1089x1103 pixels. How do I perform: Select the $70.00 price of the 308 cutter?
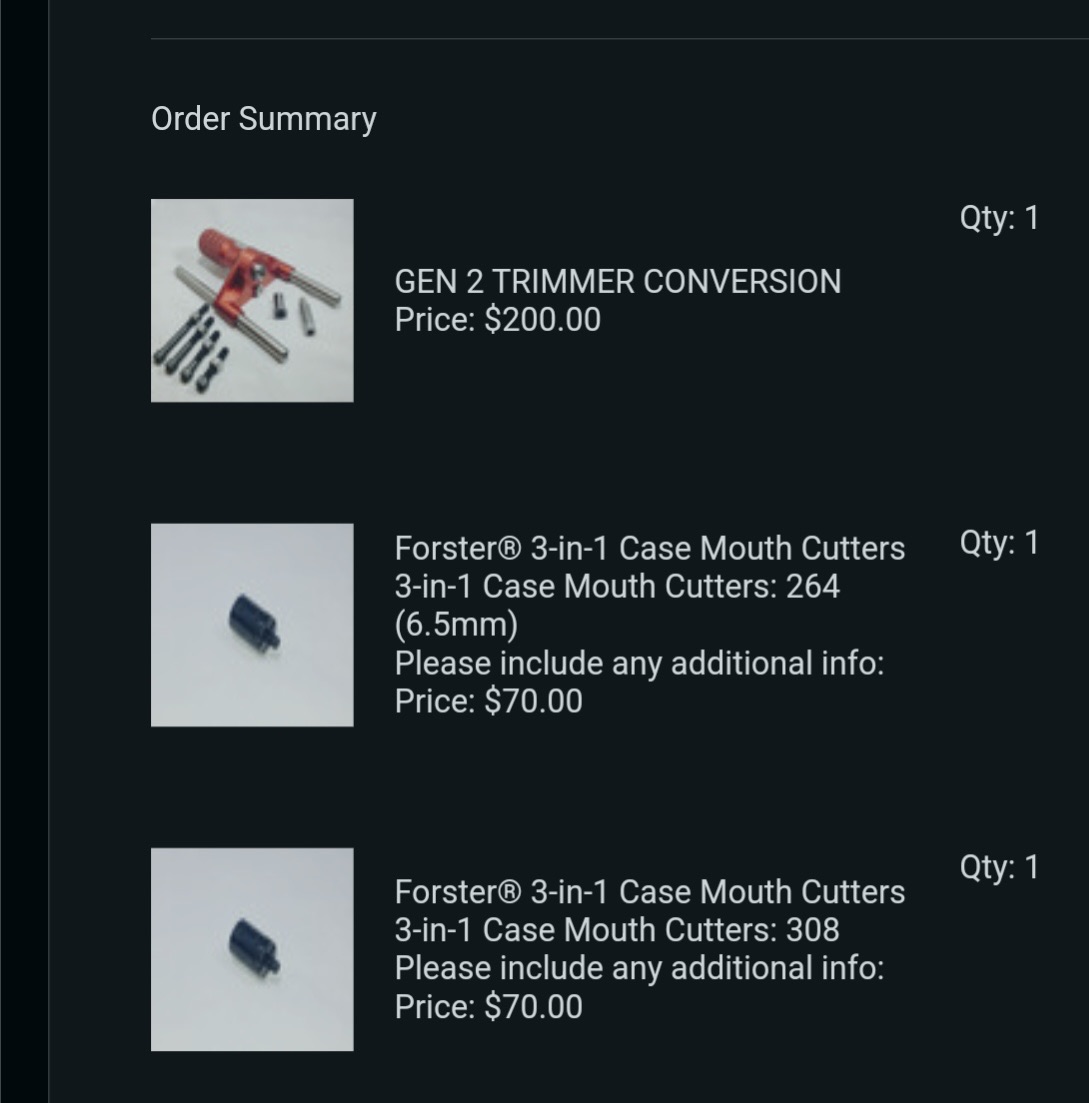[533, 1007]
